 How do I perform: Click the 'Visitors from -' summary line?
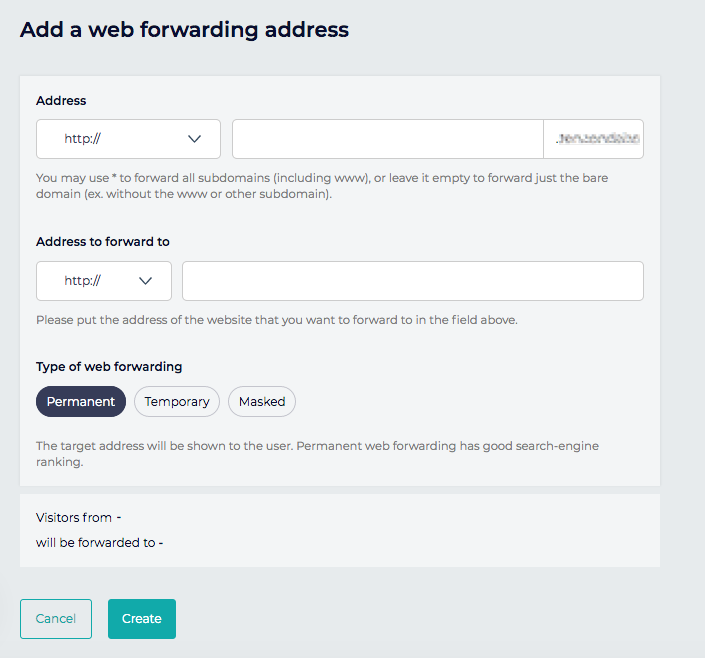[x=78, y=517]
